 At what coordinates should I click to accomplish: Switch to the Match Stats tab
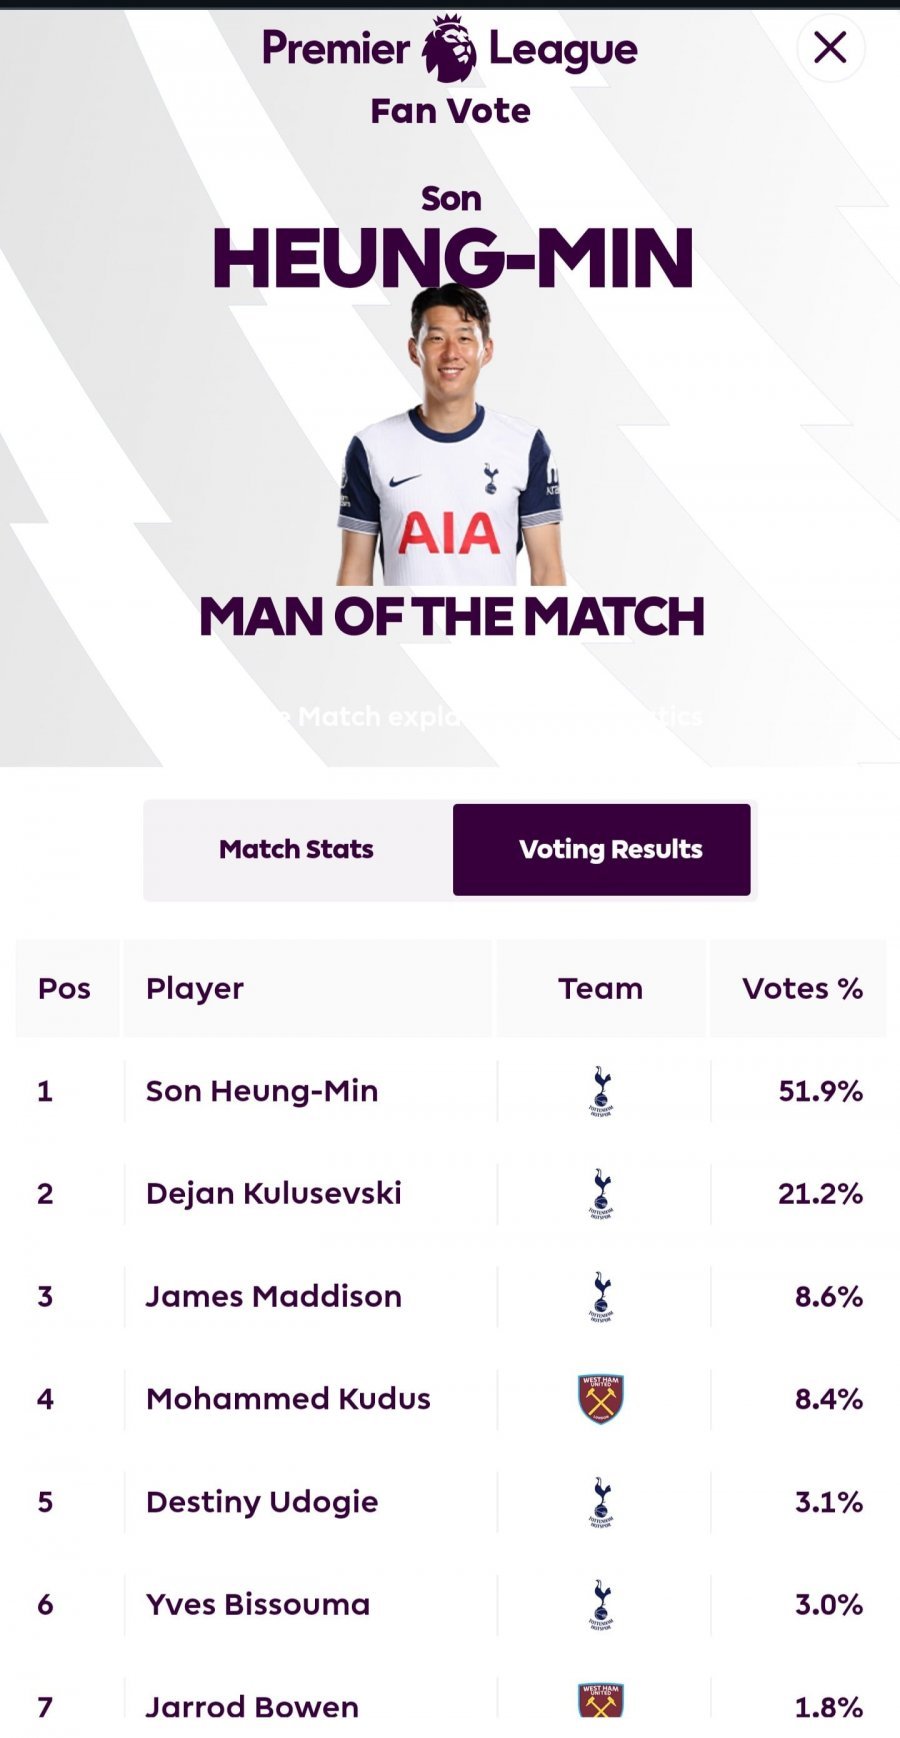click(297, 850)
